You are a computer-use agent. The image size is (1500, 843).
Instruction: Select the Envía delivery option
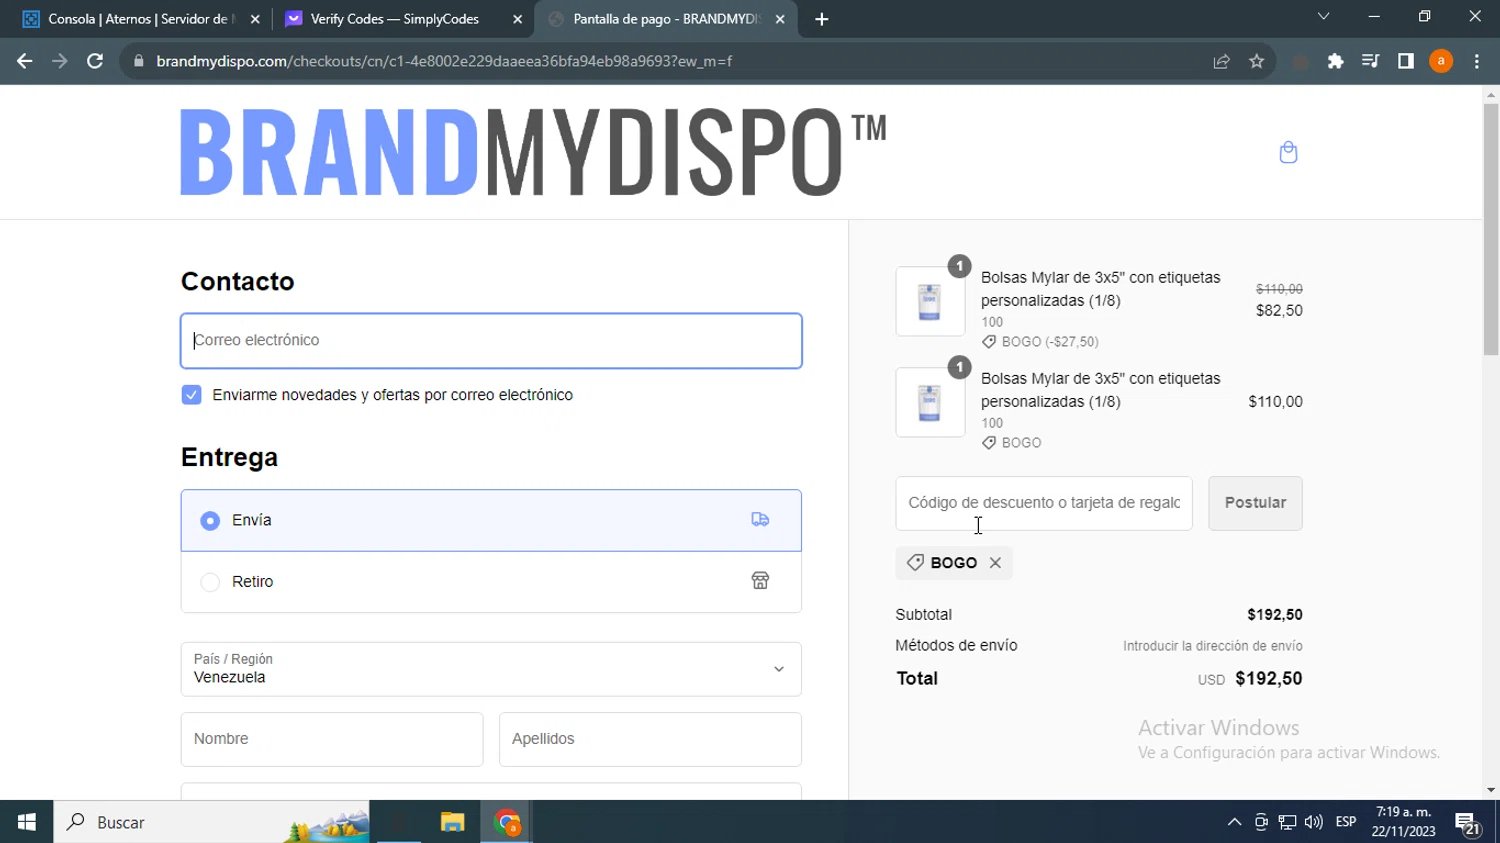pyautogui.click(x=491, y=520)
